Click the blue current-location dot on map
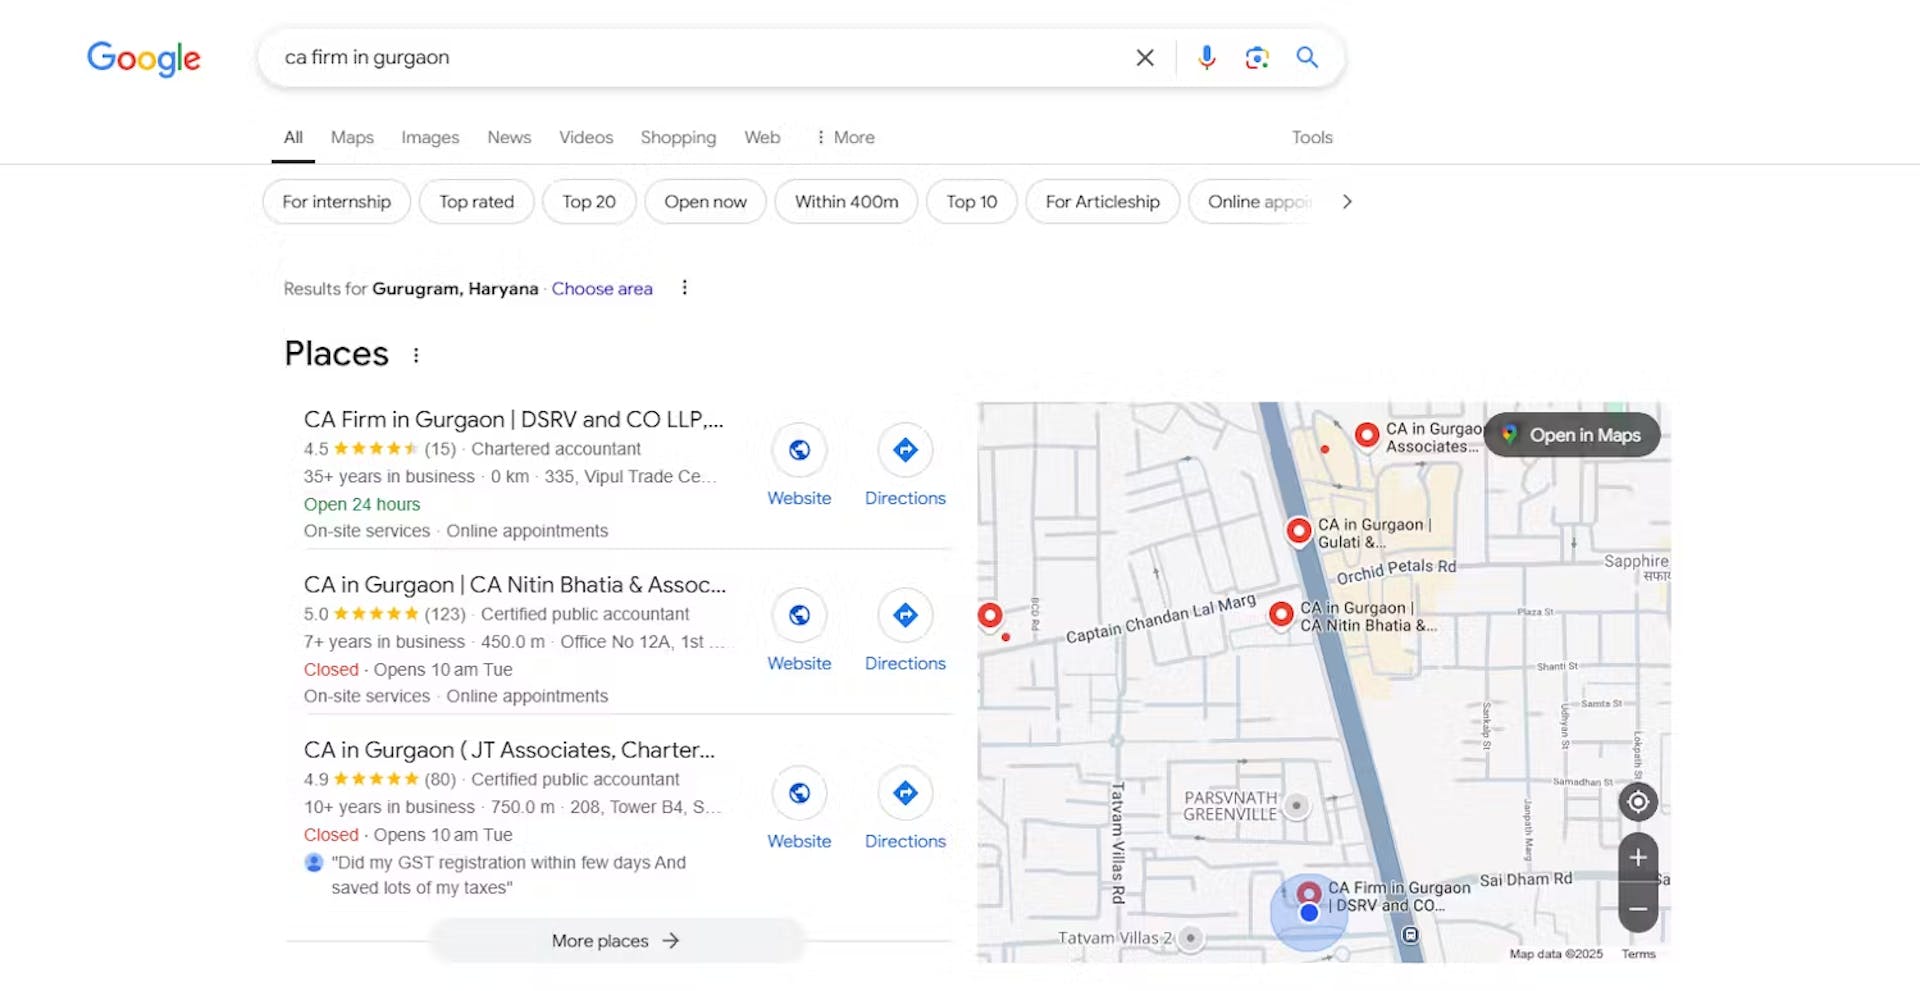Image resolution: width=1920 pixels, height=991 pixels. pyautogui.click(x=1308, y=913)
